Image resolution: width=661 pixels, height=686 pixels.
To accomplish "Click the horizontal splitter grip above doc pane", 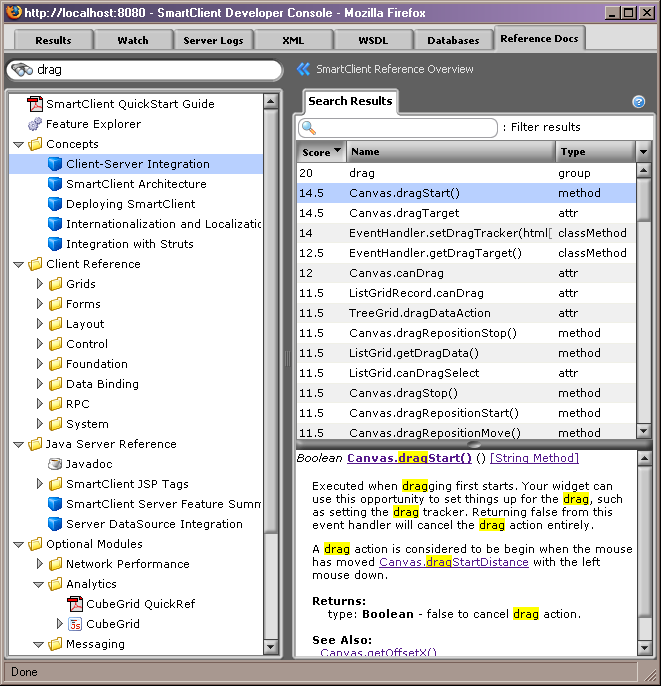I will (474, 444).
